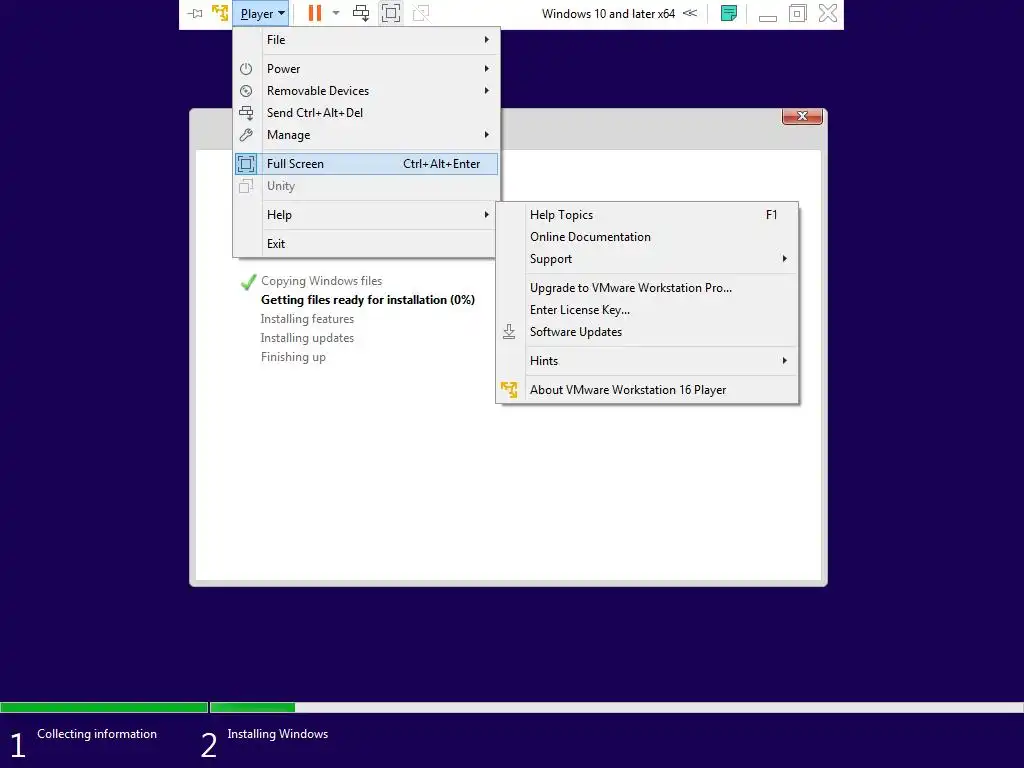The height and width of the screenshot is (768, 1024).
Task: Expand the Hints submenu
Action: (x=647, y=361)
